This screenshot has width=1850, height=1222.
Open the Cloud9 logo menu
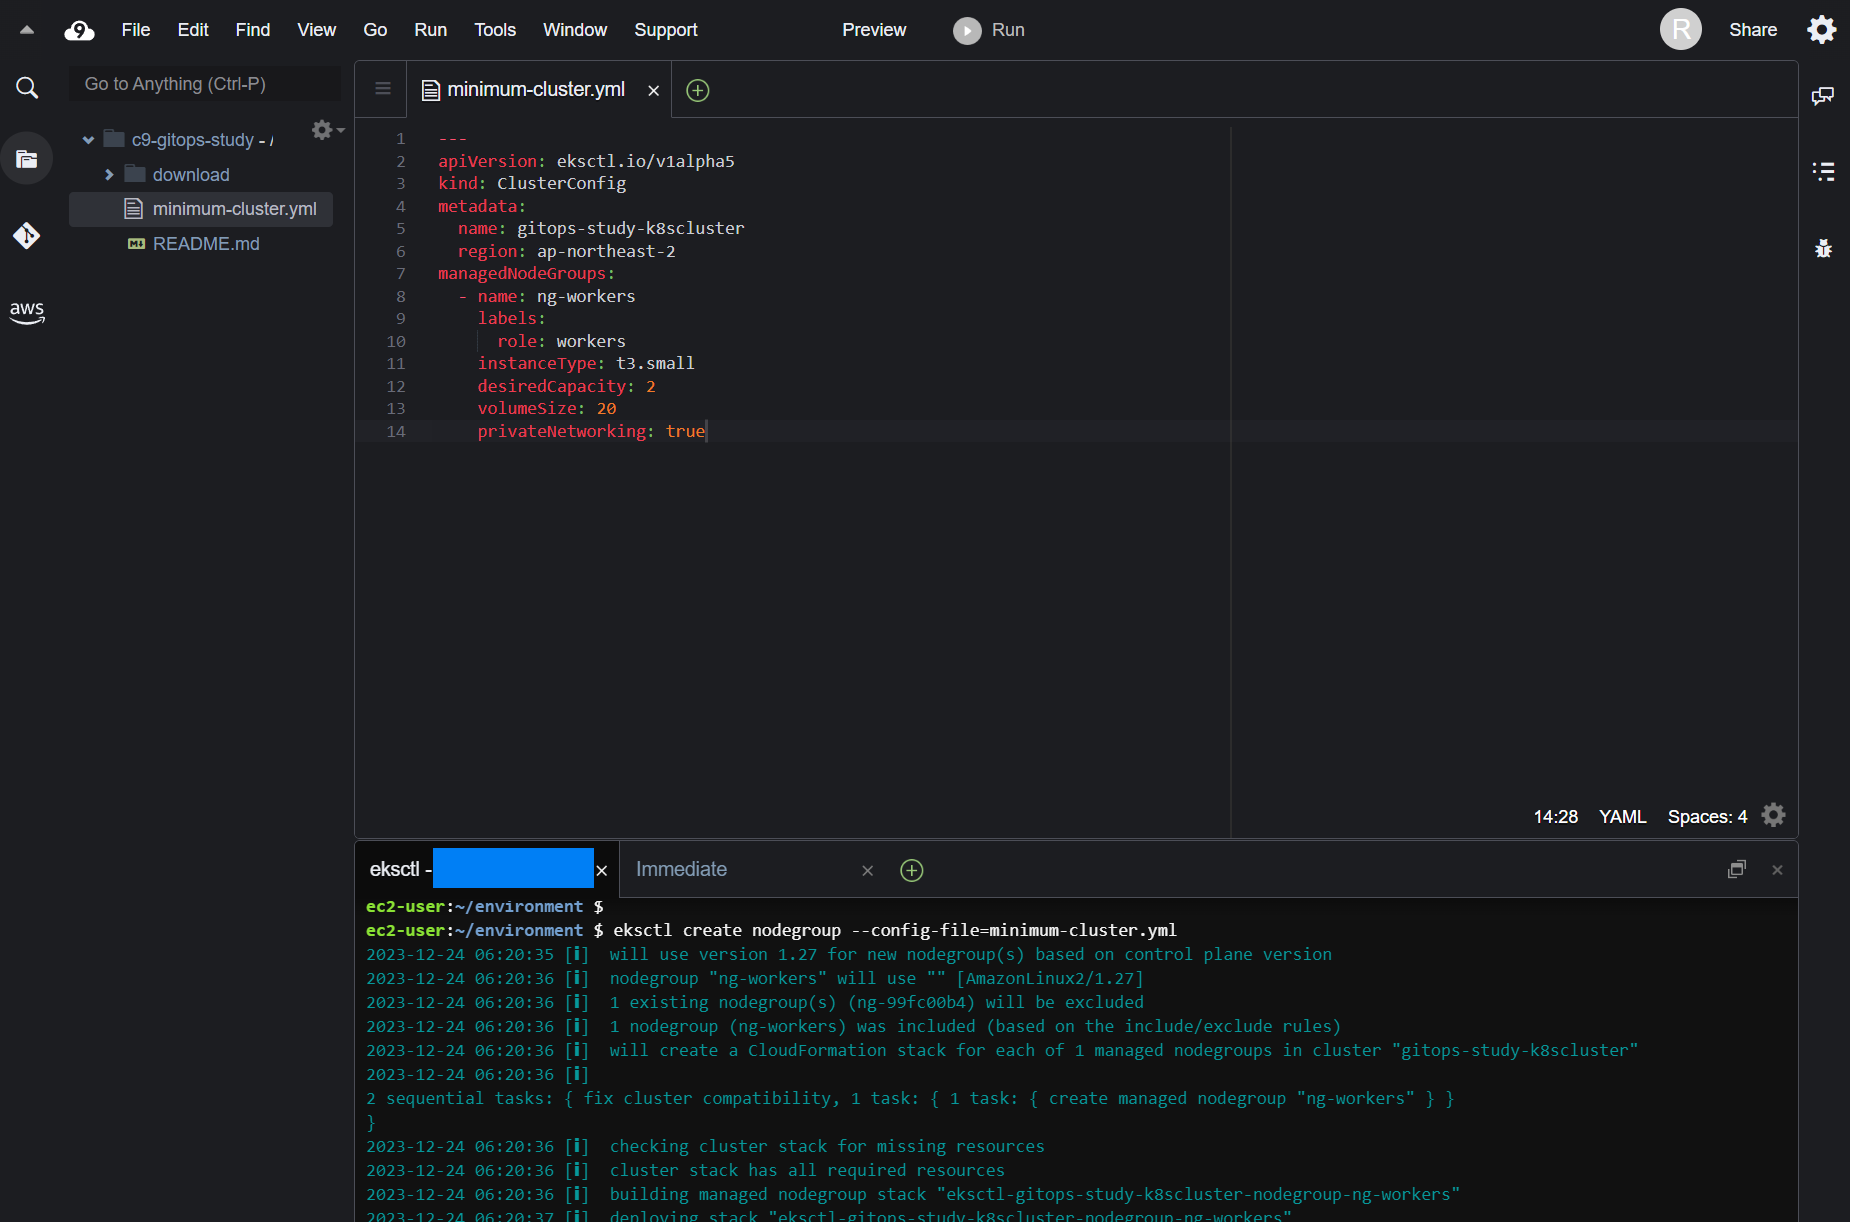(x=79, y=31)
